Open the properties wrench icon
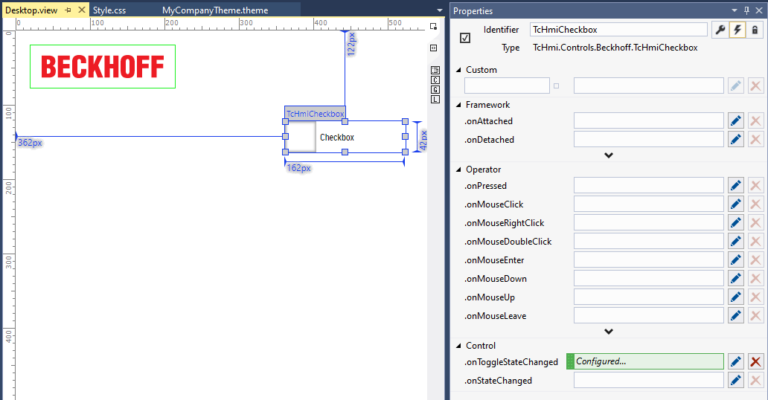 (720, 30)
